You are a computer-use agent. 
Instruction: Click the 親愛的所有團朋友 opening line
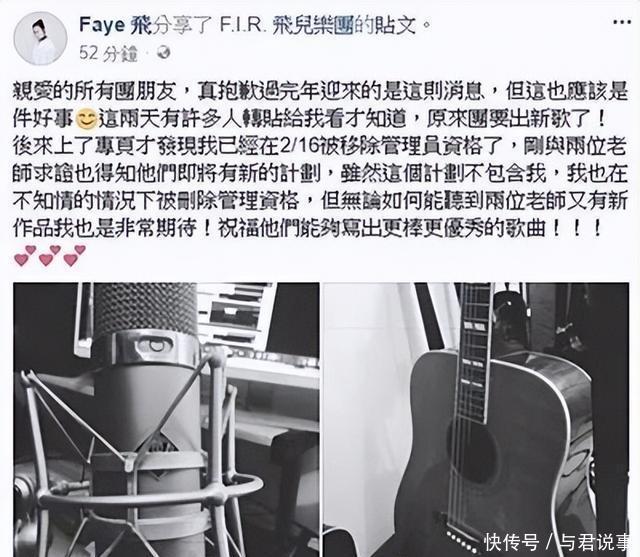coord(95,91)
